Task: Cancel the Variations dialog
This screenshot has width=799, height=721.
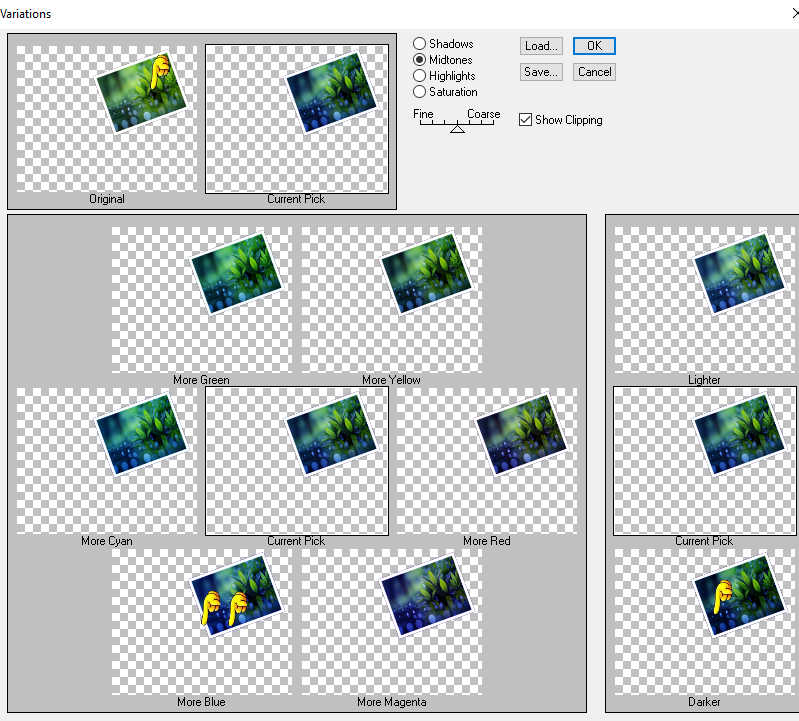Action: click(594, 72)
